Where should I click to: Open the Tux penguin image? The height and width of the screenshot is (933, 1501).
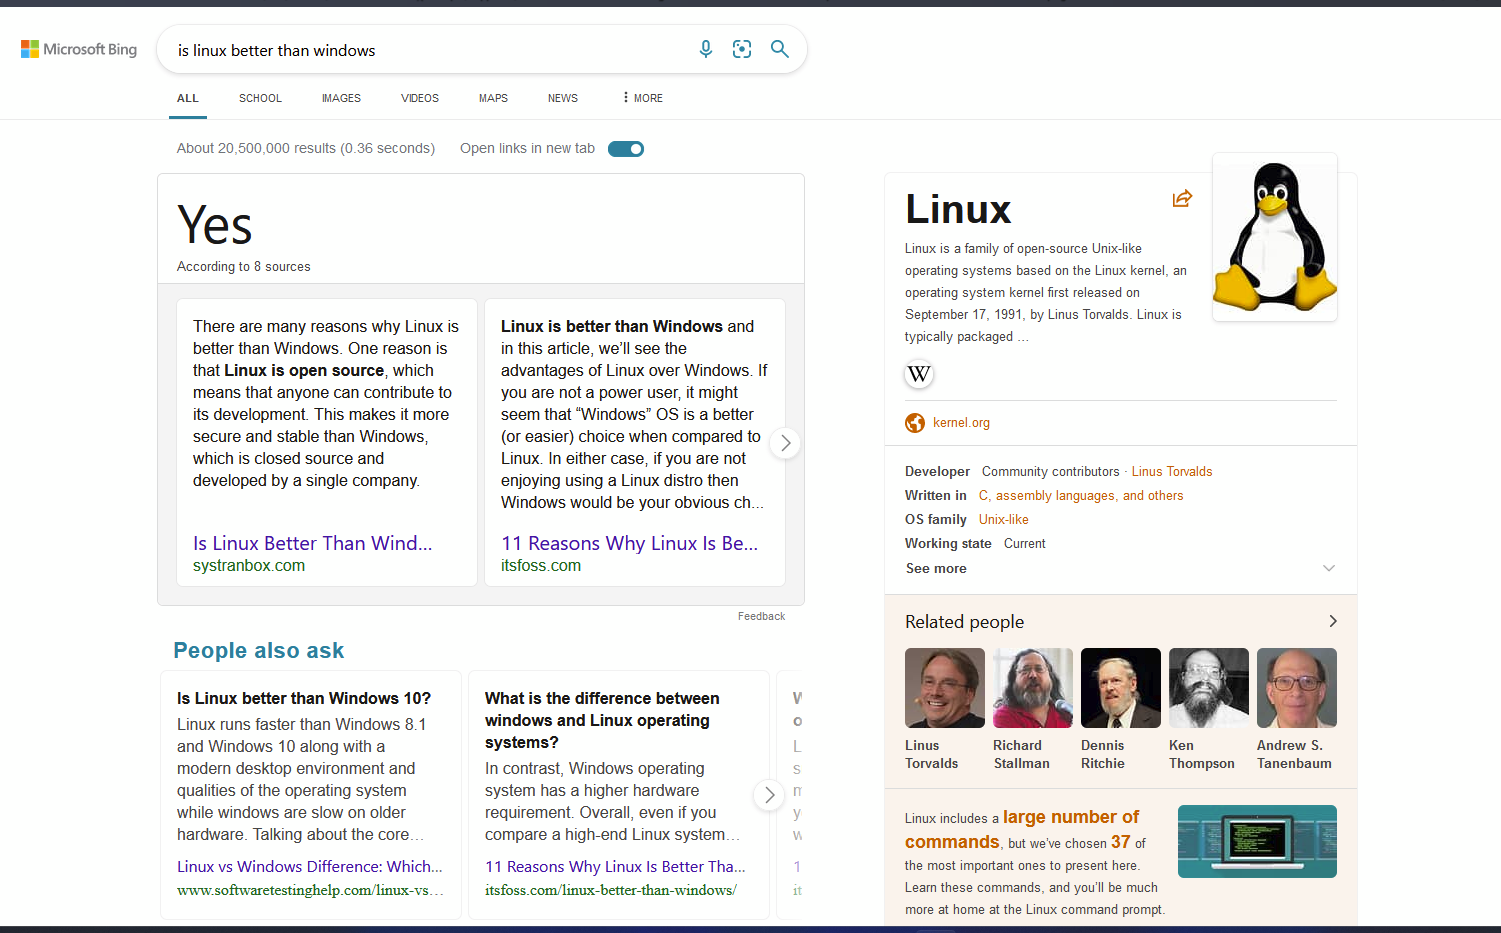coord(1274,237)
